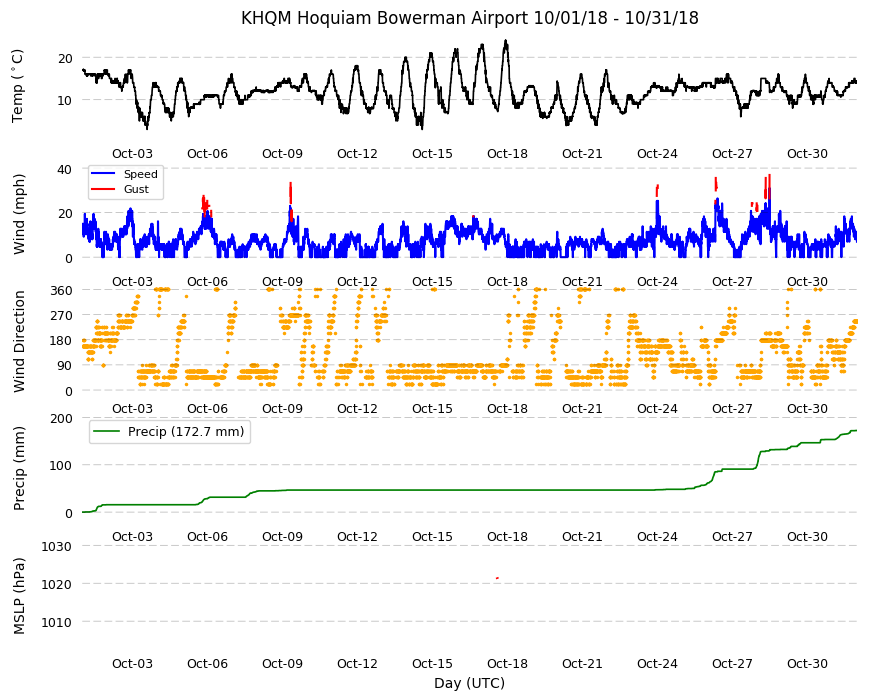
Task: Click Oct-18 tick under temperature plot
Action: [507, 154]
